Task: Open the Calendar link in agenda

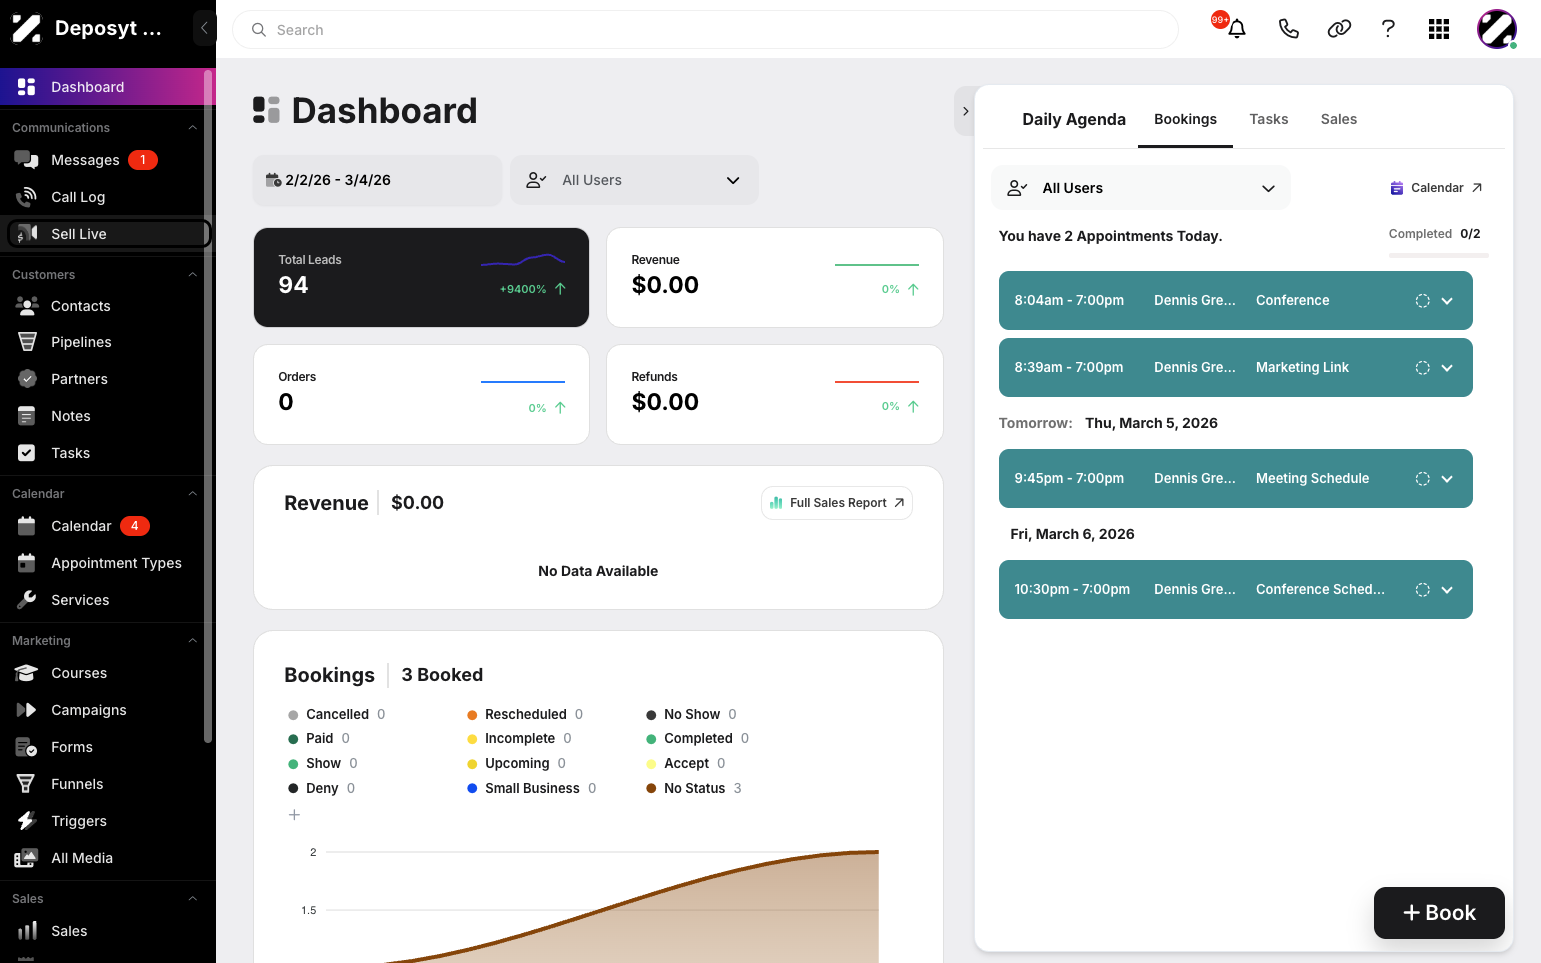Action: pos(1436,188)
